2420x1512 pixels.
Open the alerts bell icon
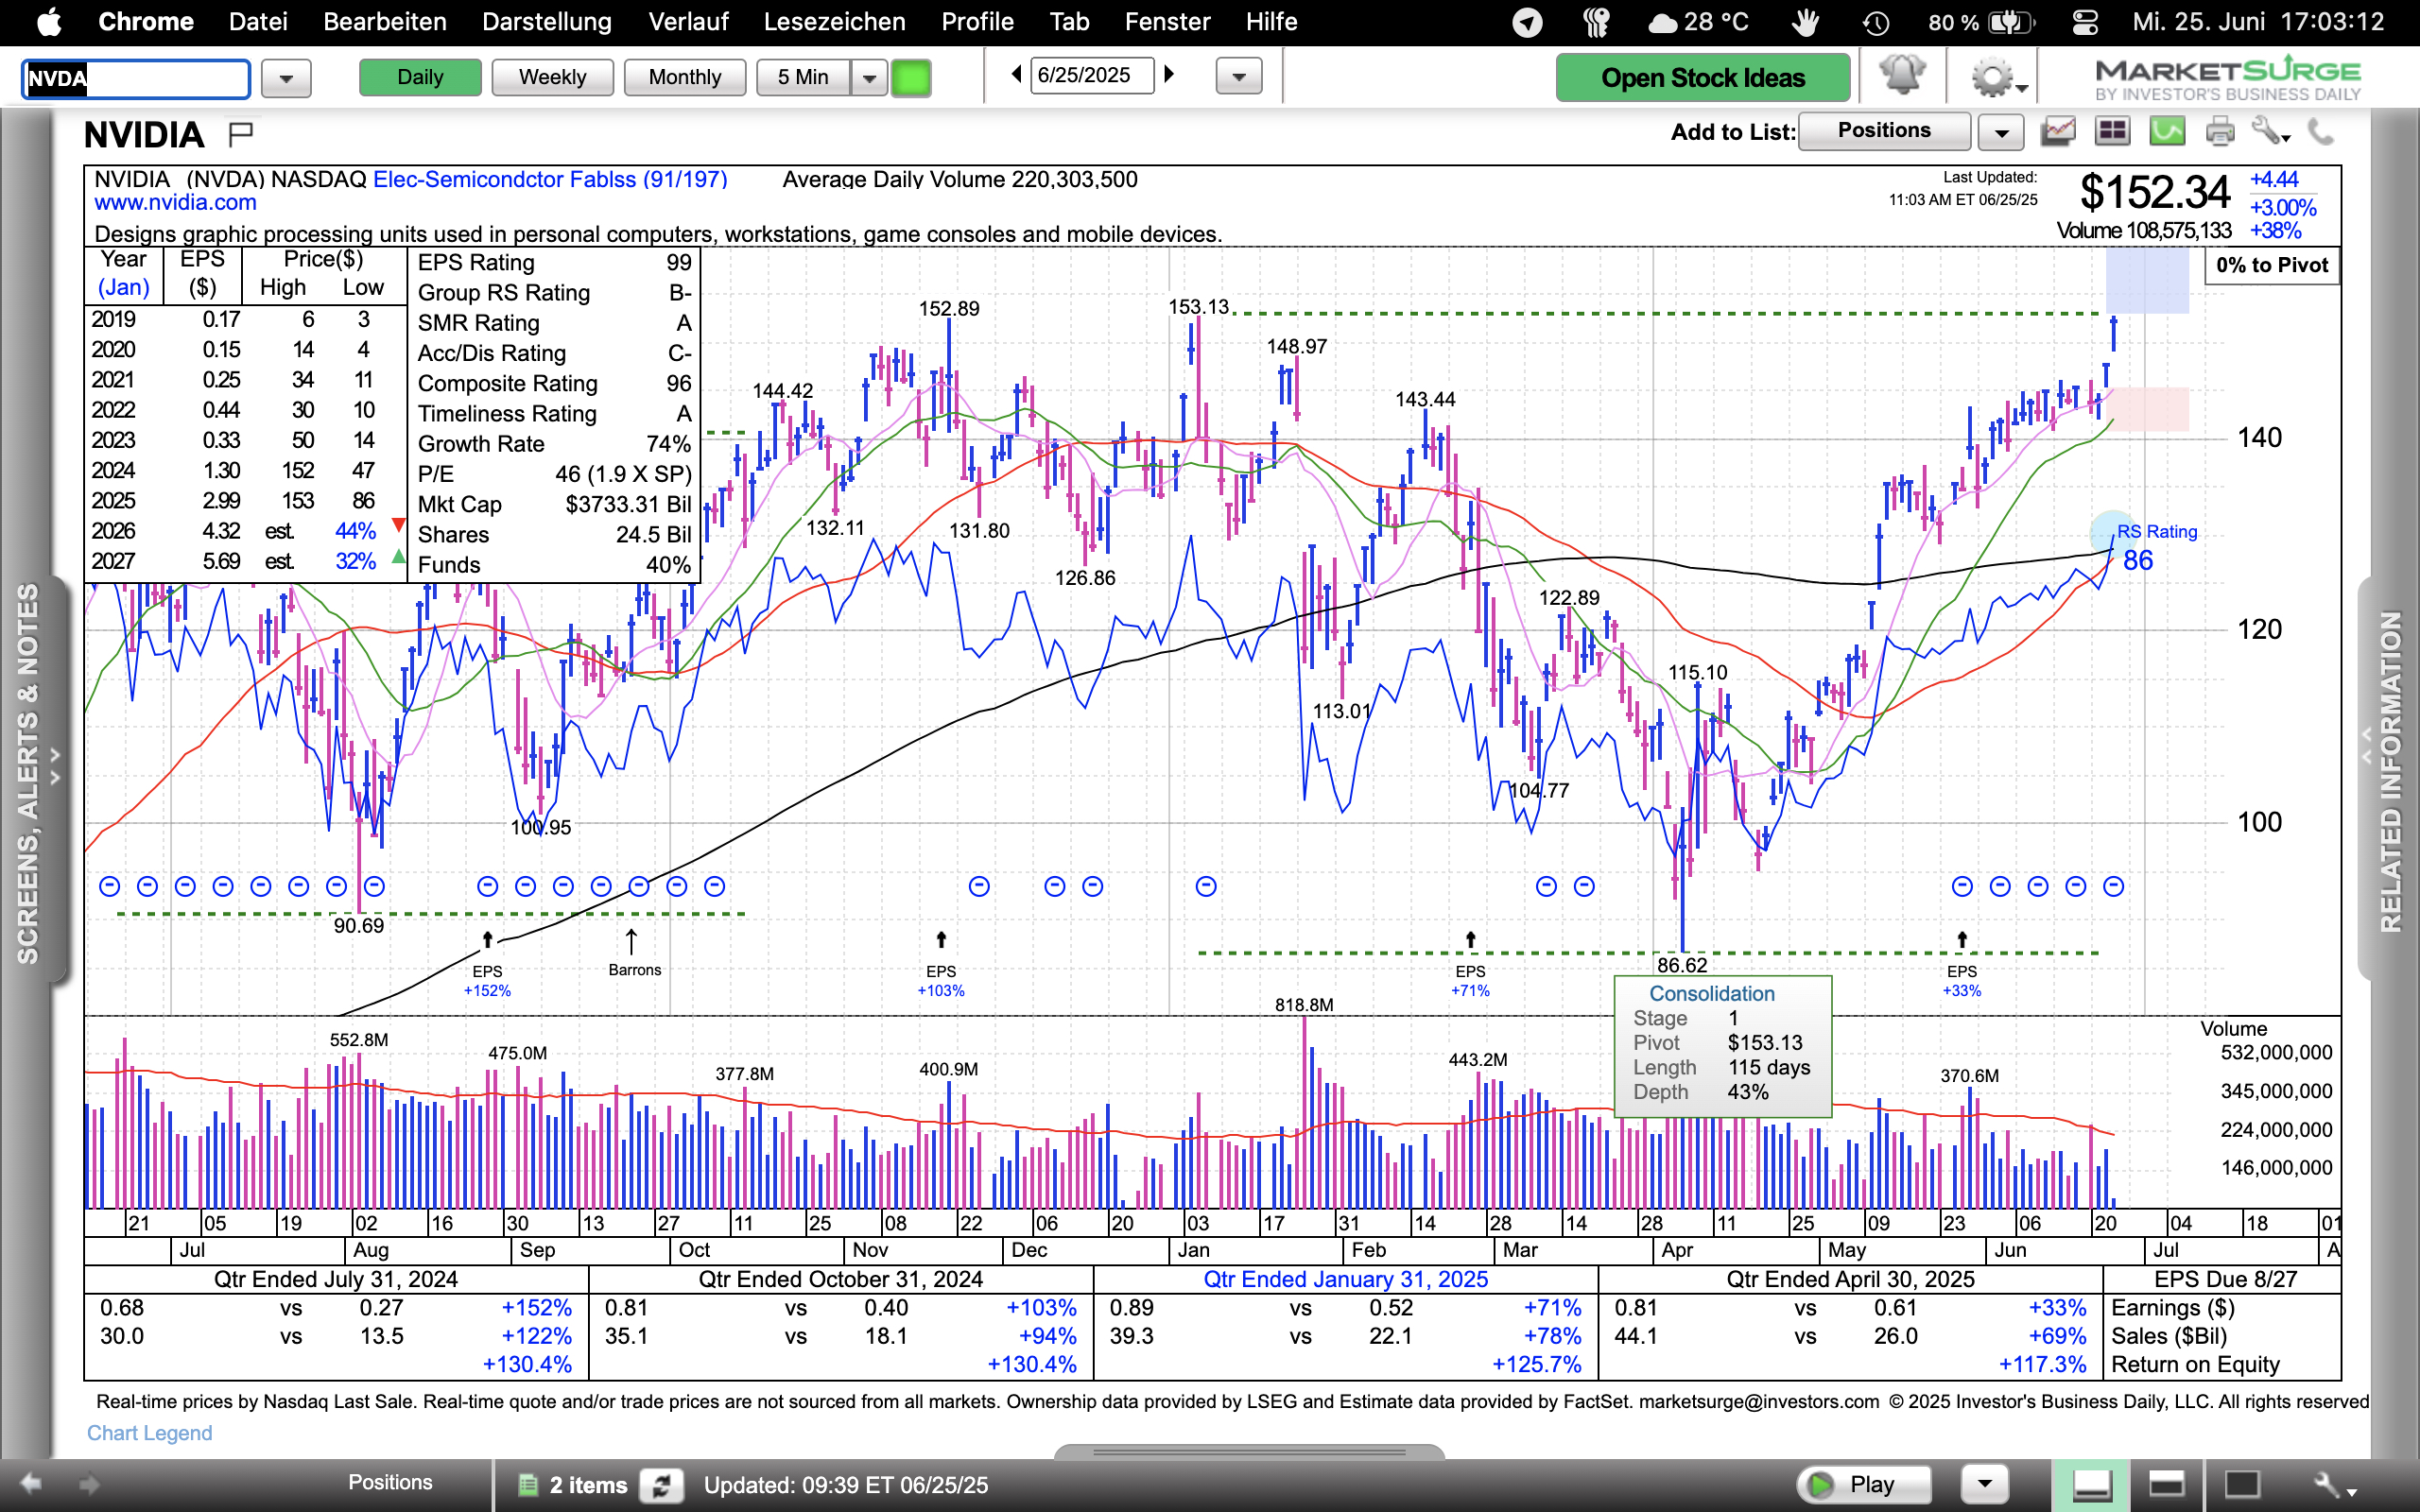pyautogui.click(x=1901, y=76)
